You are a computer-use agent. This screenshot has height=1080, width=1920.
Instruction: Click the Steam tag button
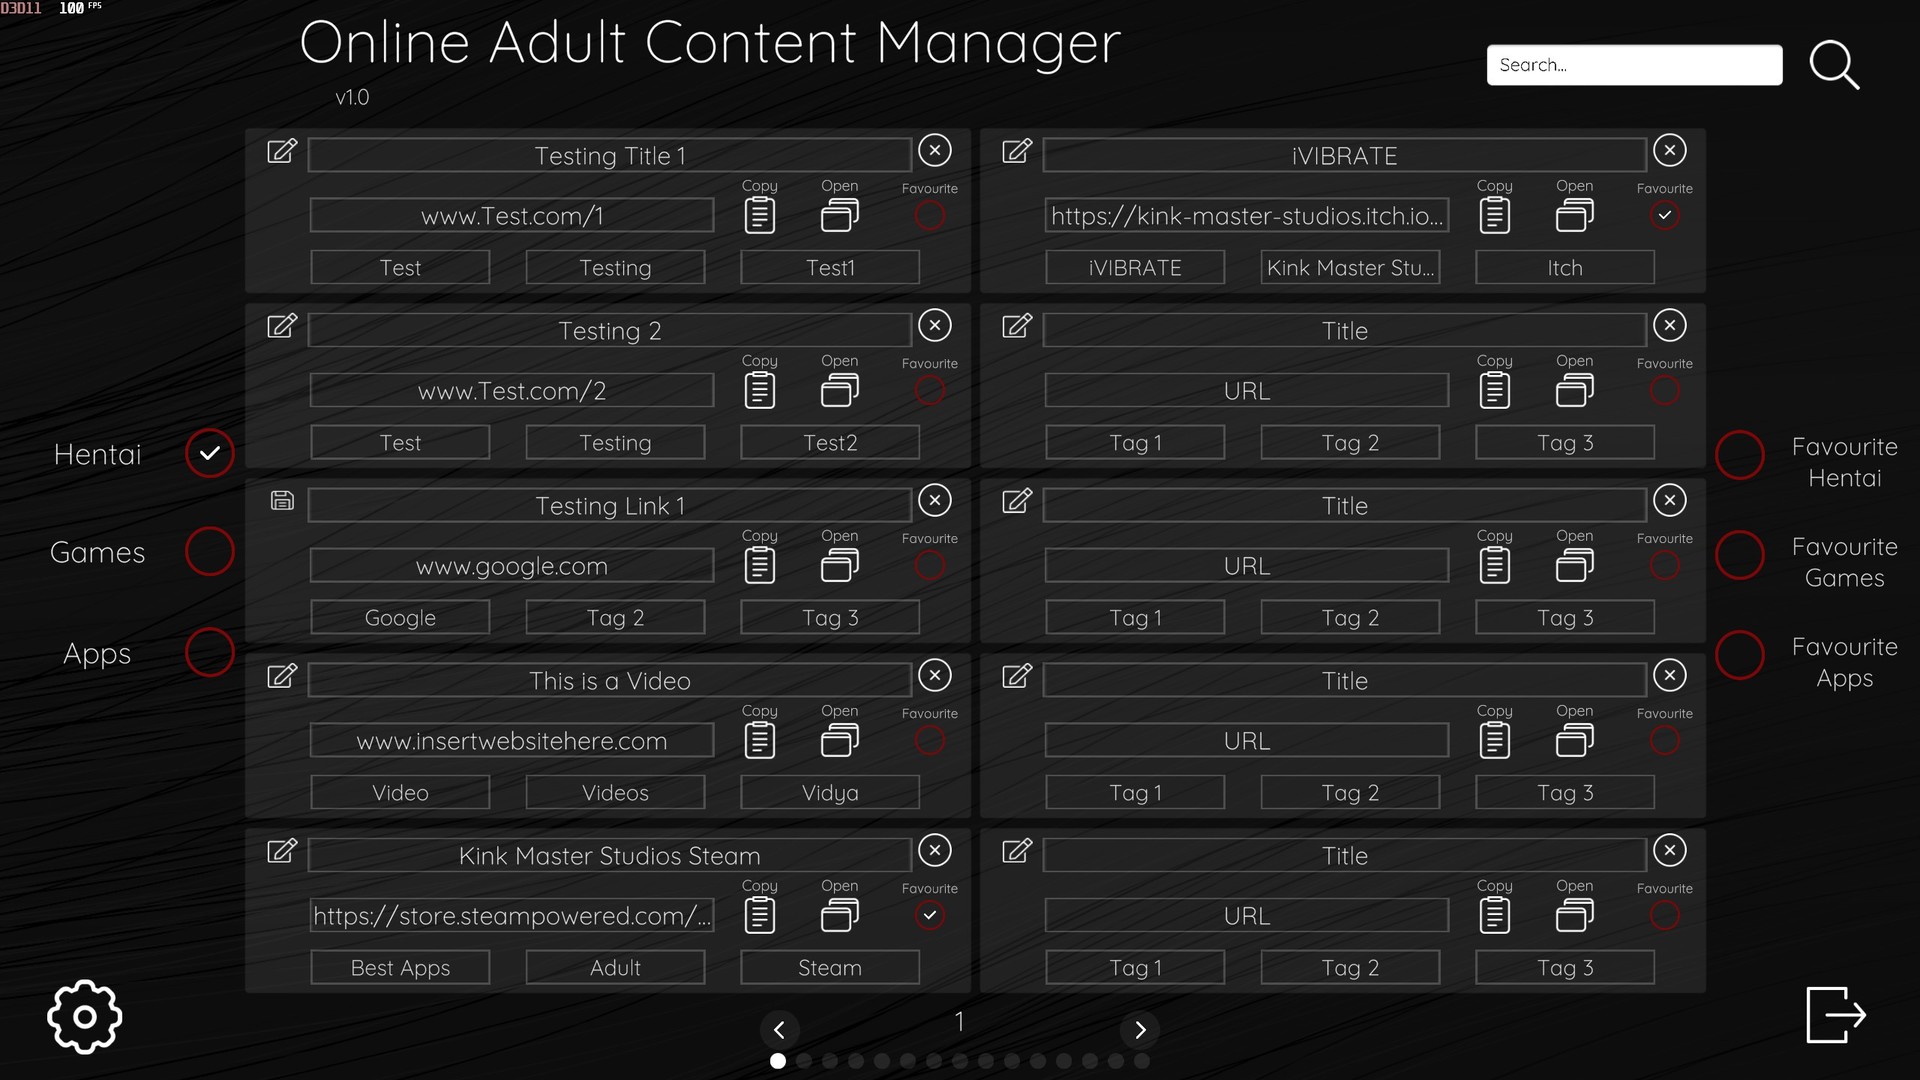coord(829,967)
